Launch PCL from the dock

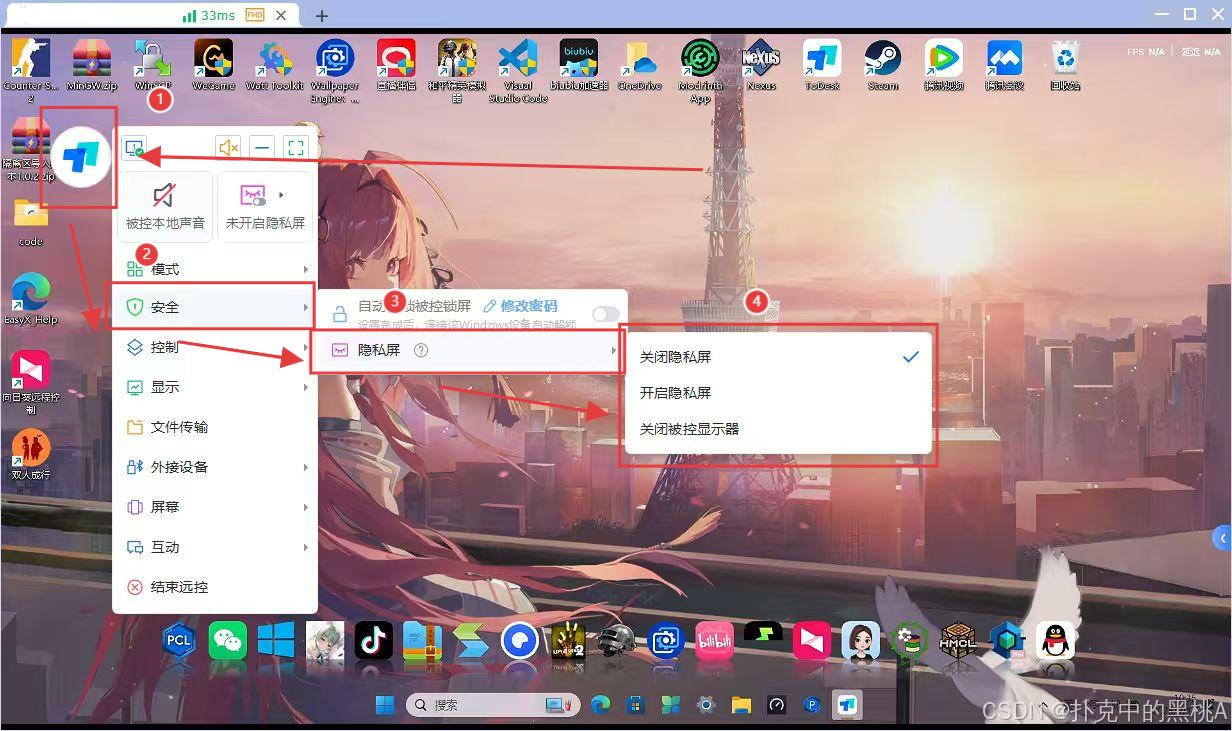(x=179, y=640)
